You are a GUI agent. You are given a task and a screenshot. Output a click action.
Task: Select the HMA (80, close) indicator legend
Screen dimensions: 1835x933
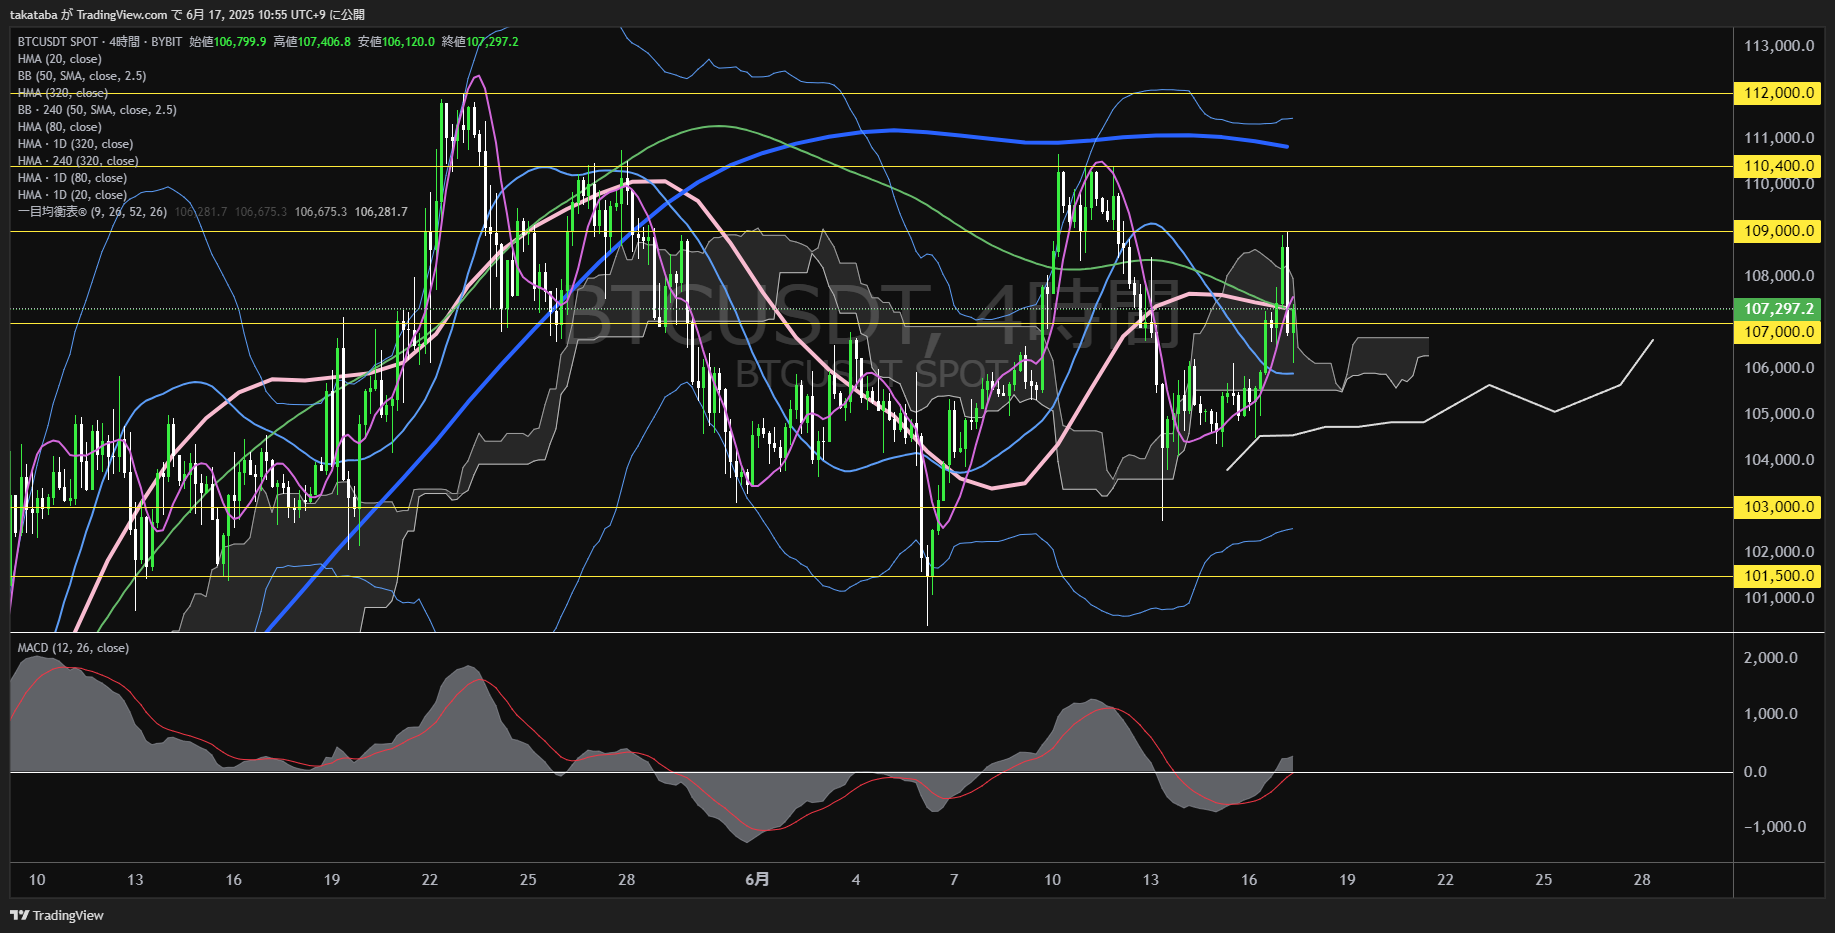click(60, 127)
